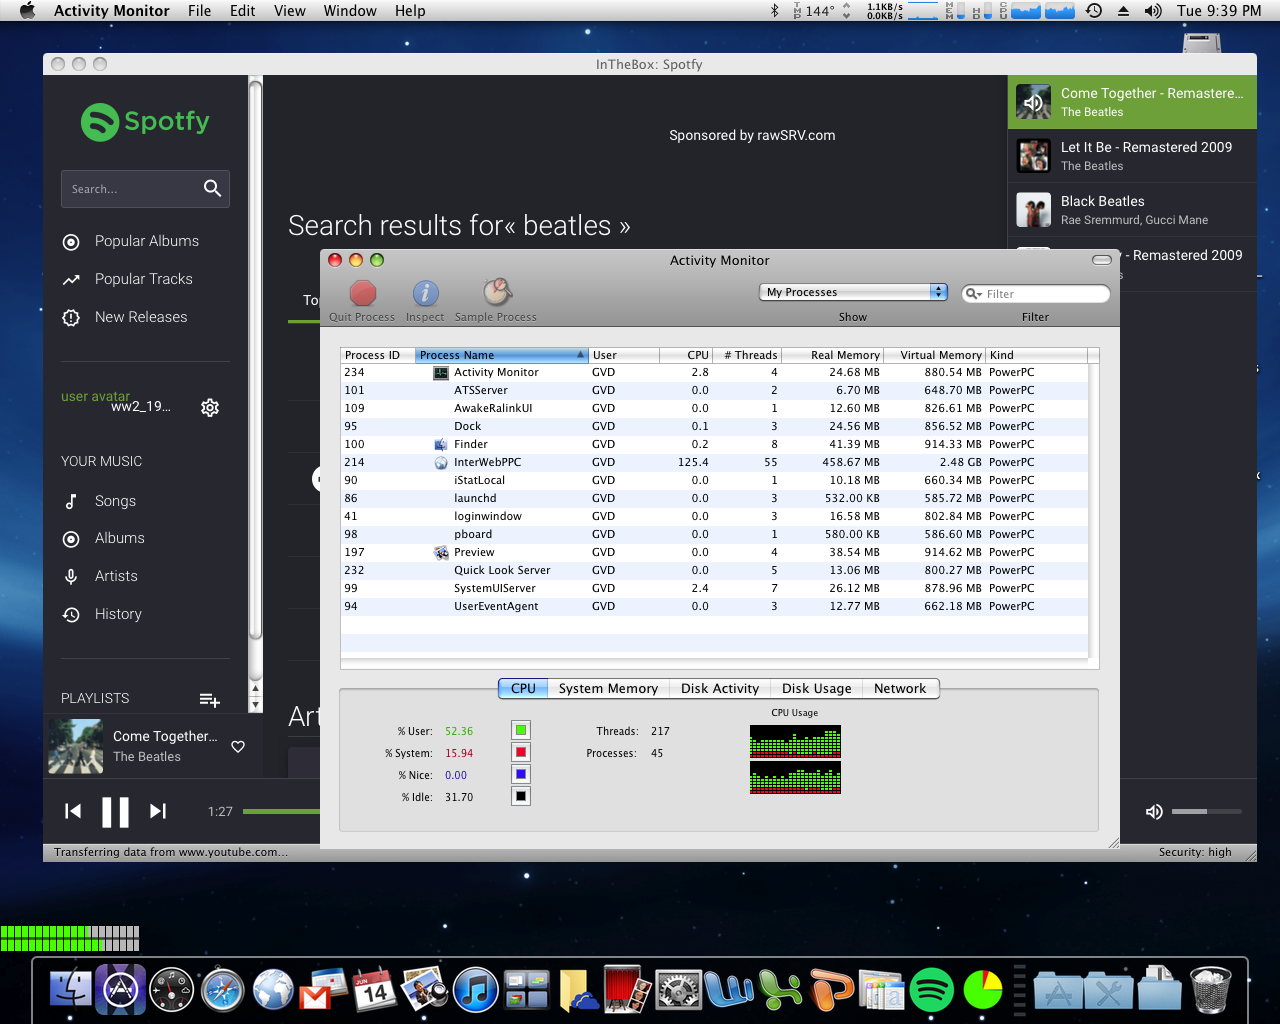
Task: Open Trash in the Dock
Action: pyautogui.click(x=1210, y=991)
